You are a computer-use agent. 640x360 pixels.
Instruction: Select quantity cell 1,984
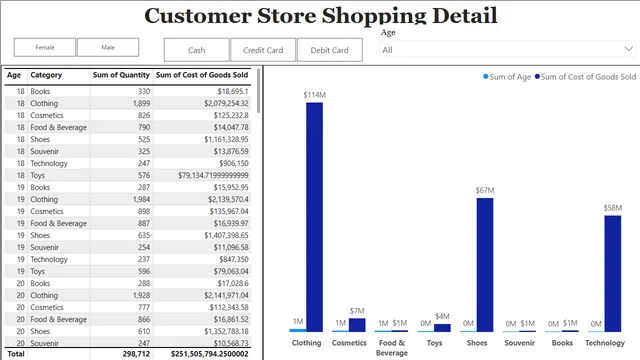(141, 199)
